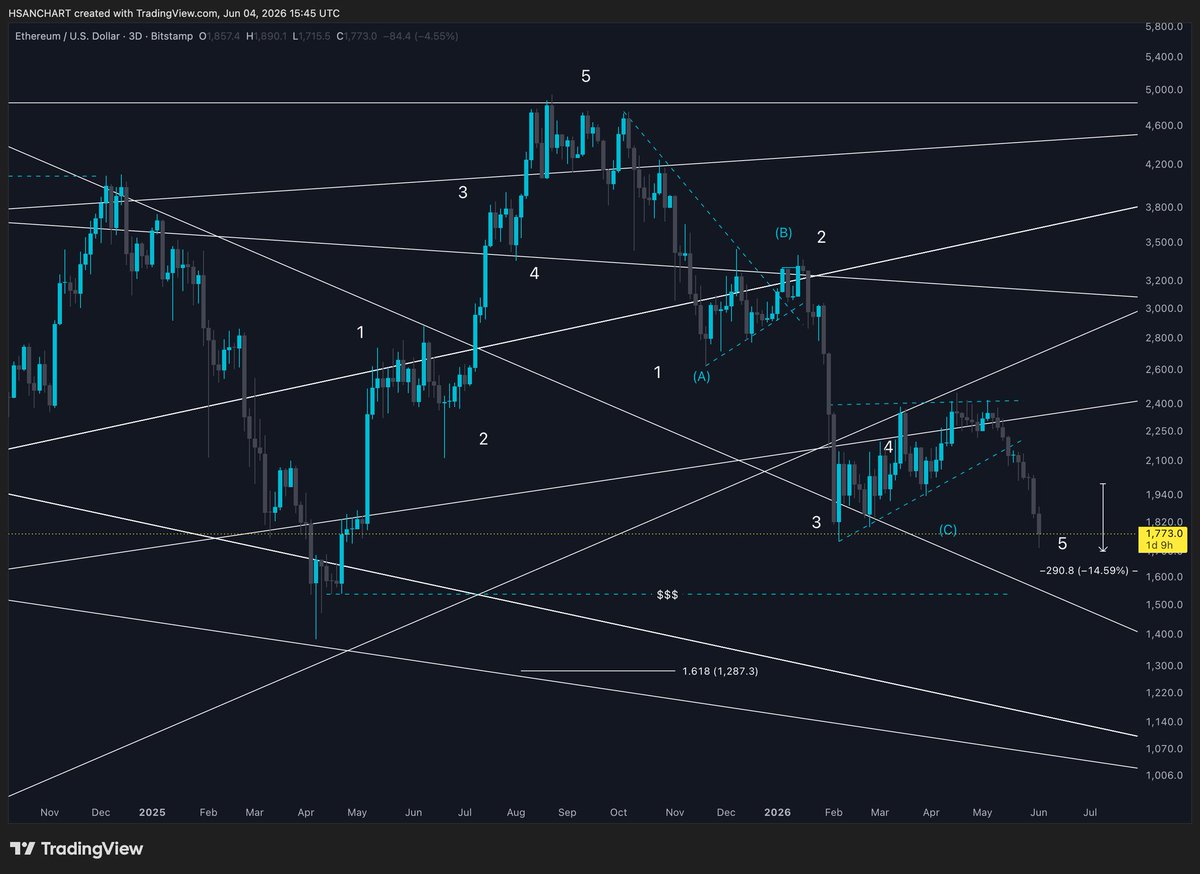Click the (C) wave label
This screenshot has width=1200, height=874.
click(x=946, y=529)
